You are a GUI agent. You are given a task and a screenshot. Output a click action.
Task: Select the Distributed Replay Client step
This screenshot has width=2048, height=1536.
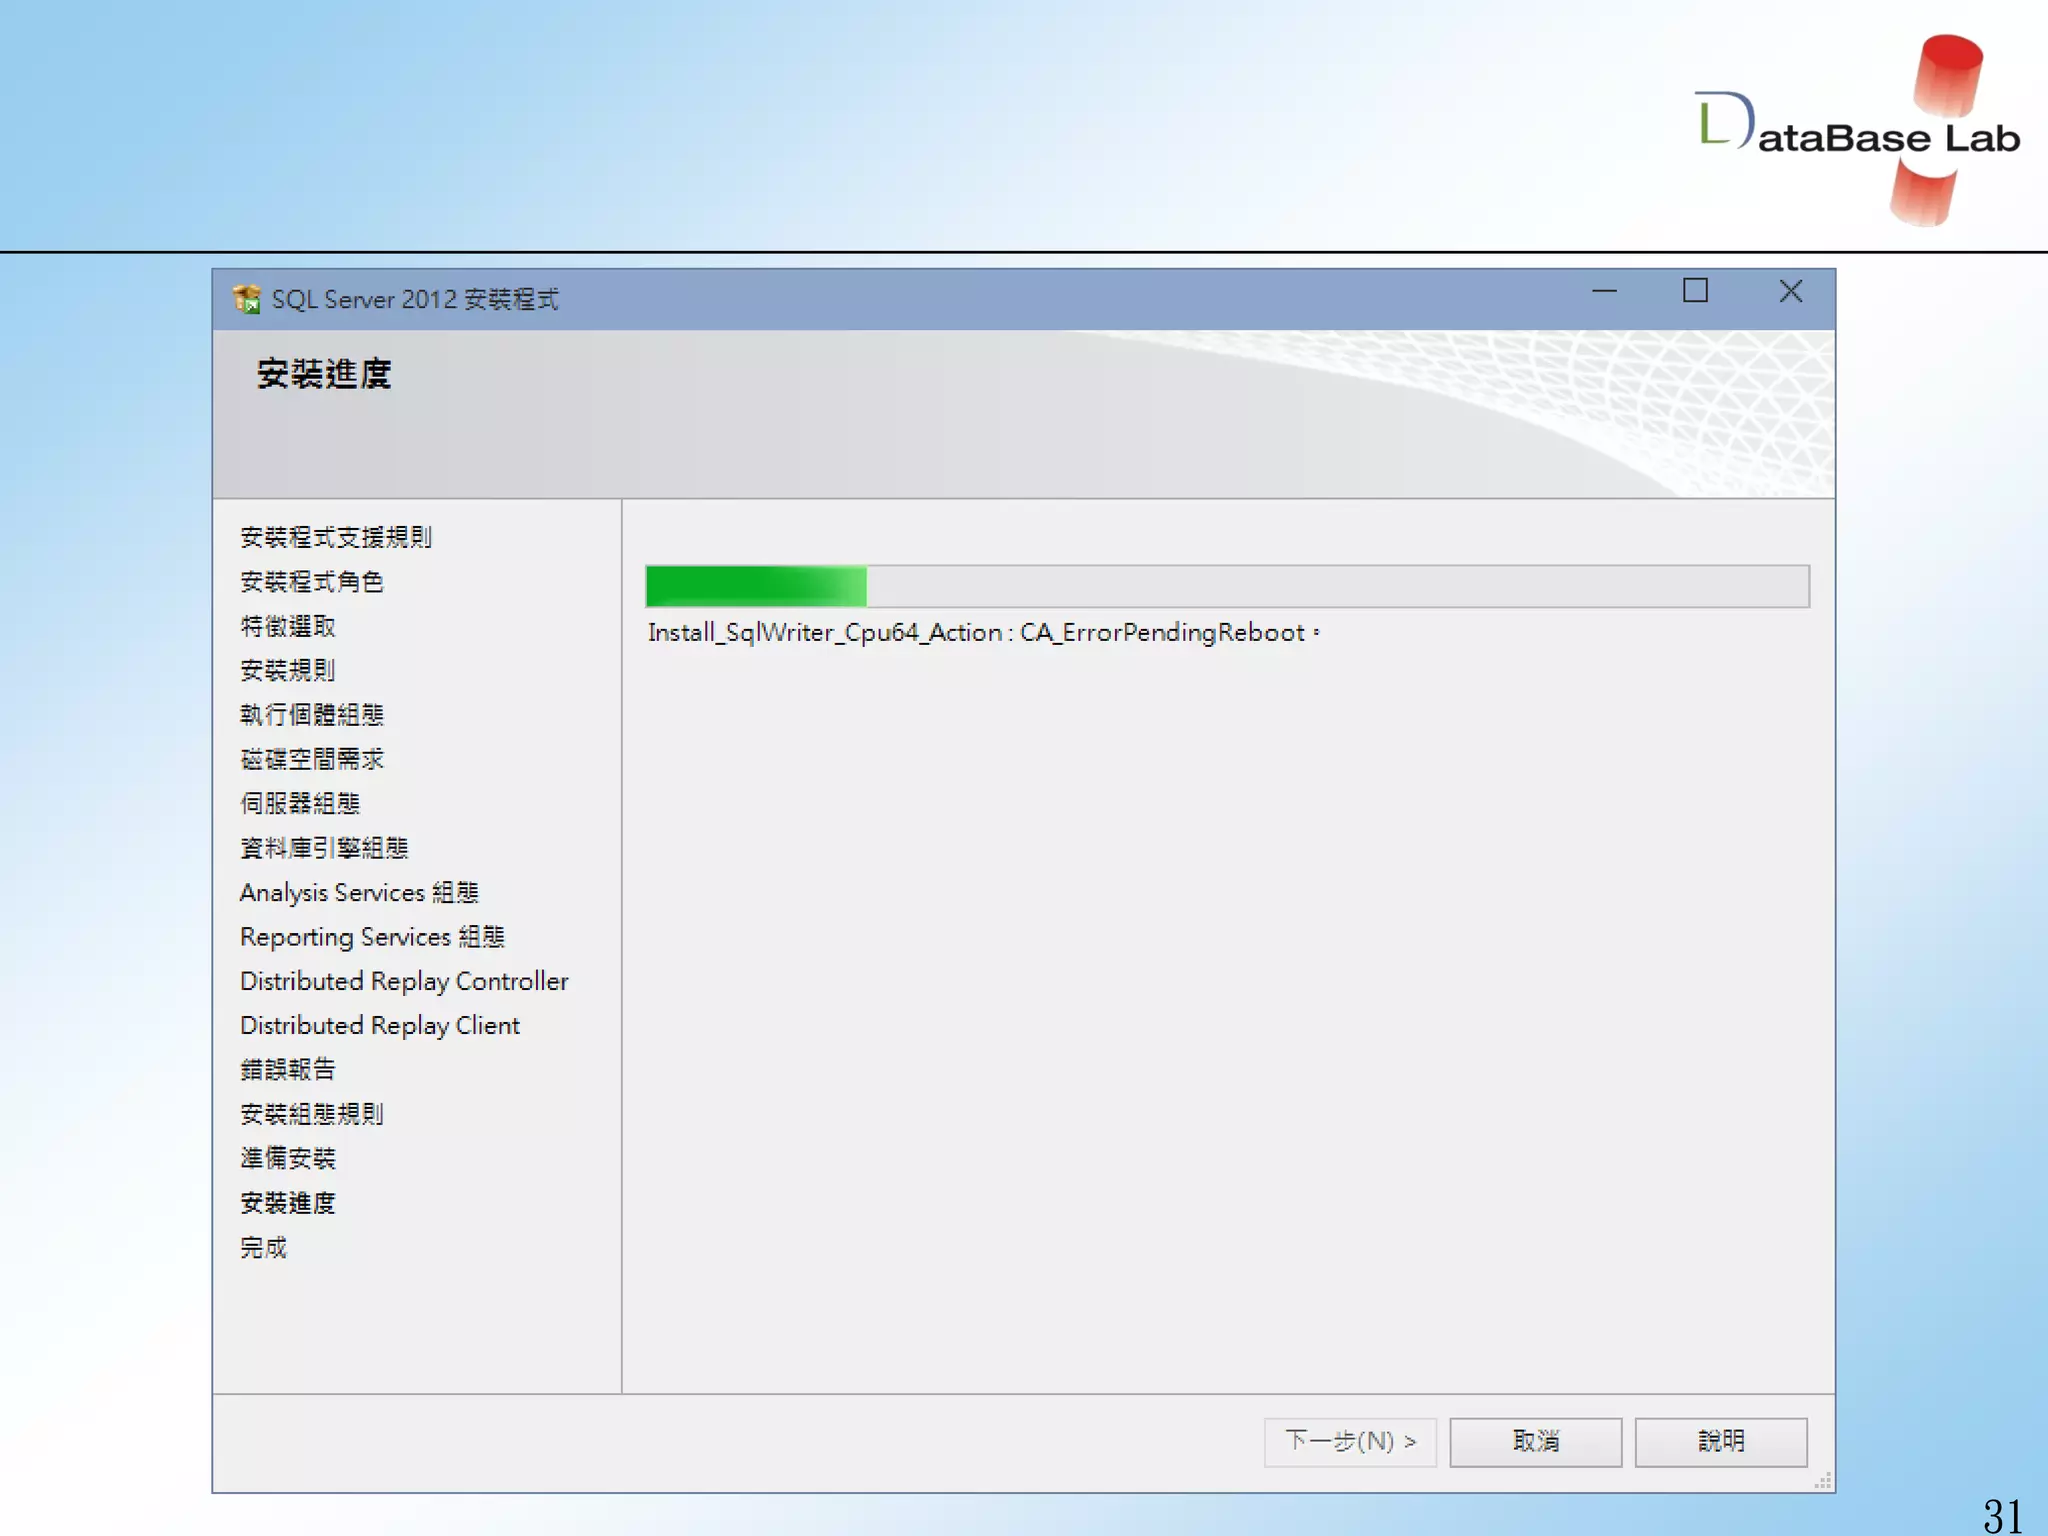click(x=380, y=1025)
